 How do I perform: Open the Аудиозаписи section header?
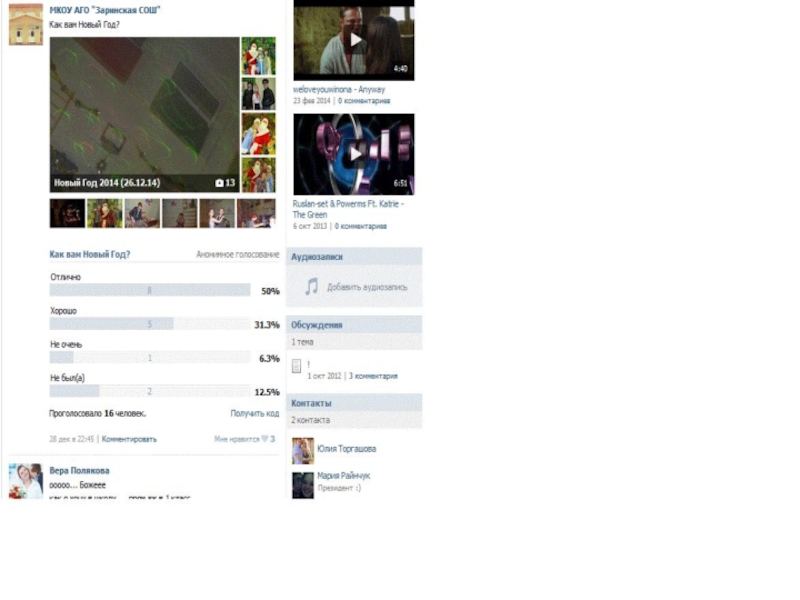coord(354,257)
